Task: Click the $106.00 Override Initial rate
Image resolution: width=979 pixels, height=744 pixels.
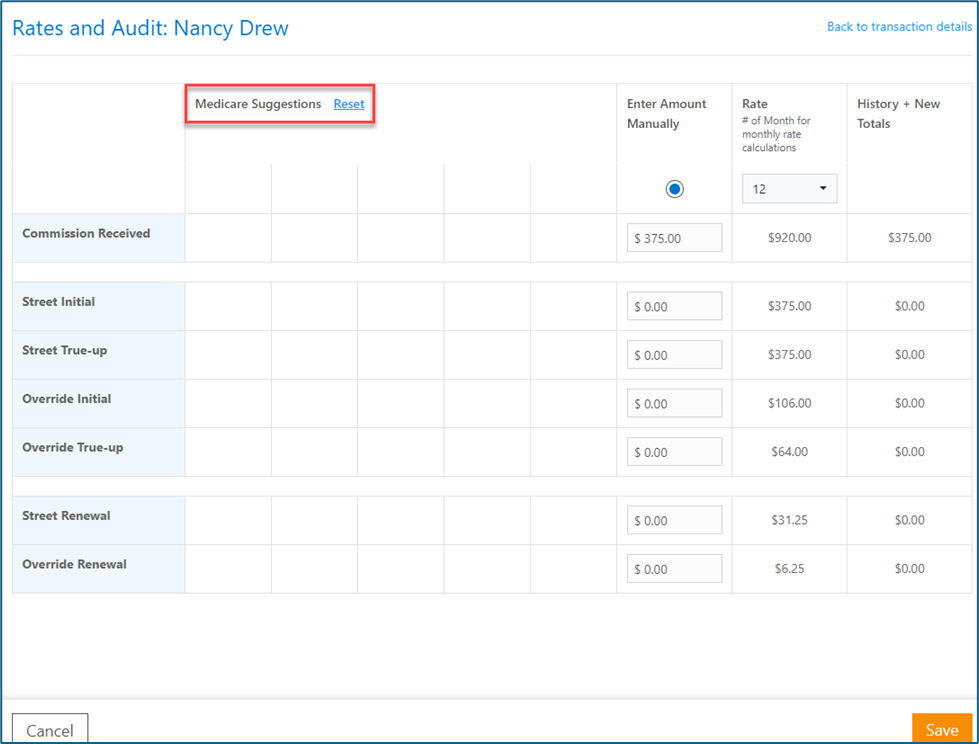Action: click(x=789, y=404)
